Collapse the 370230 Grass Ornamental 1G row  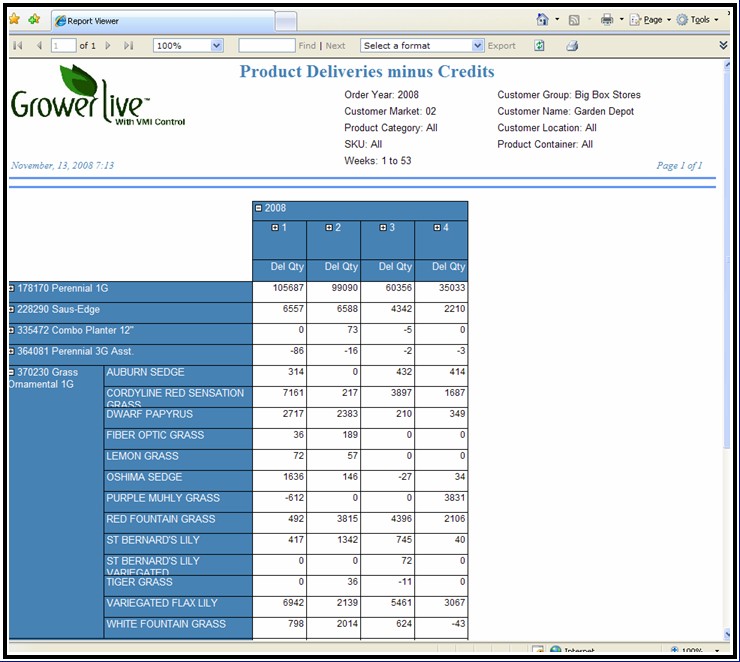pos(12,372)
